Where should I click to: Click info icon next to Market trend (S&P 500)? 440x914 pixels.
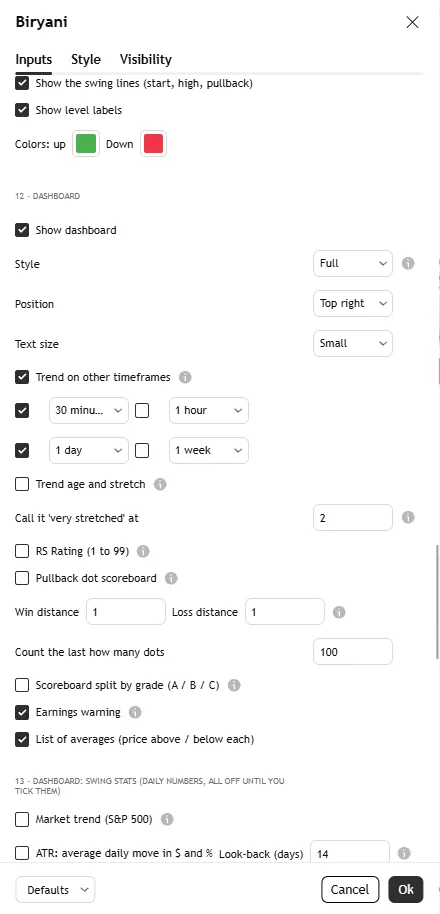coord(167,820)
